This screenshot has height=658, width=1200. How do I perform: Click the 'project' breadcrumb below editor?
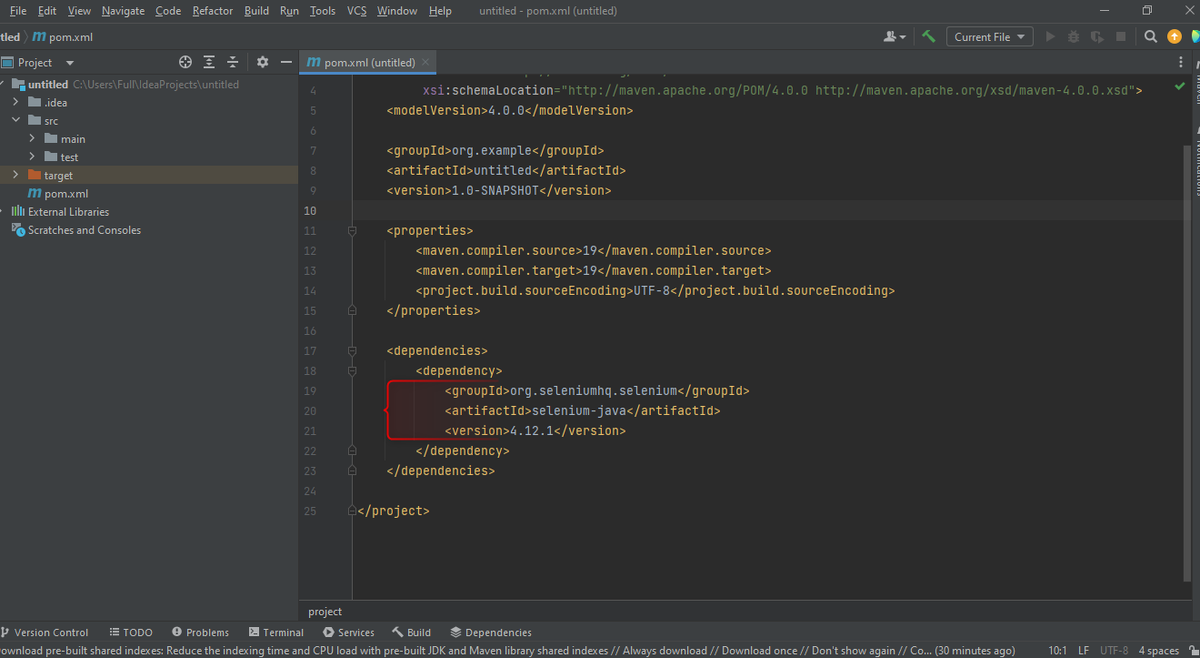click(x=325, y=611)
